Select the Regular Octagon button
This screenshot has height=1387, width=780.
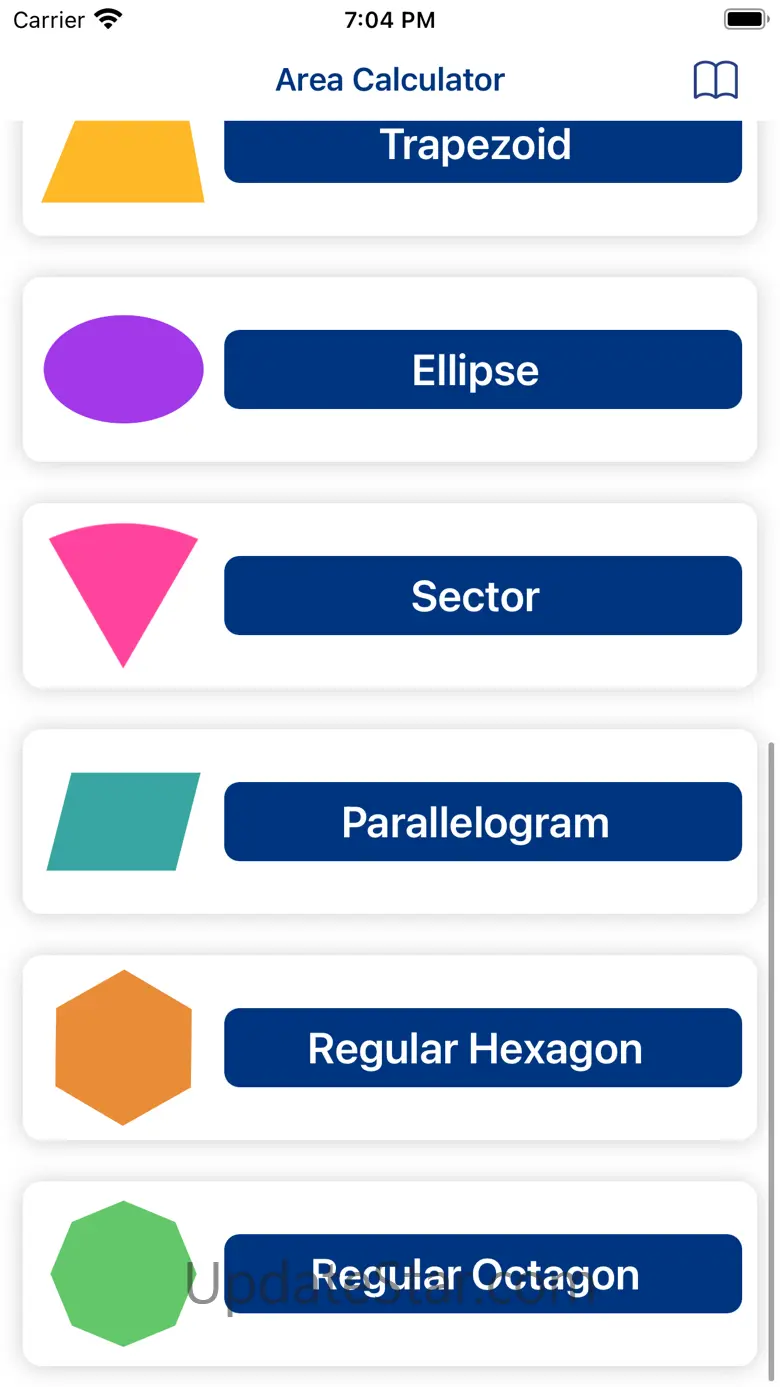click(482, 1273)
